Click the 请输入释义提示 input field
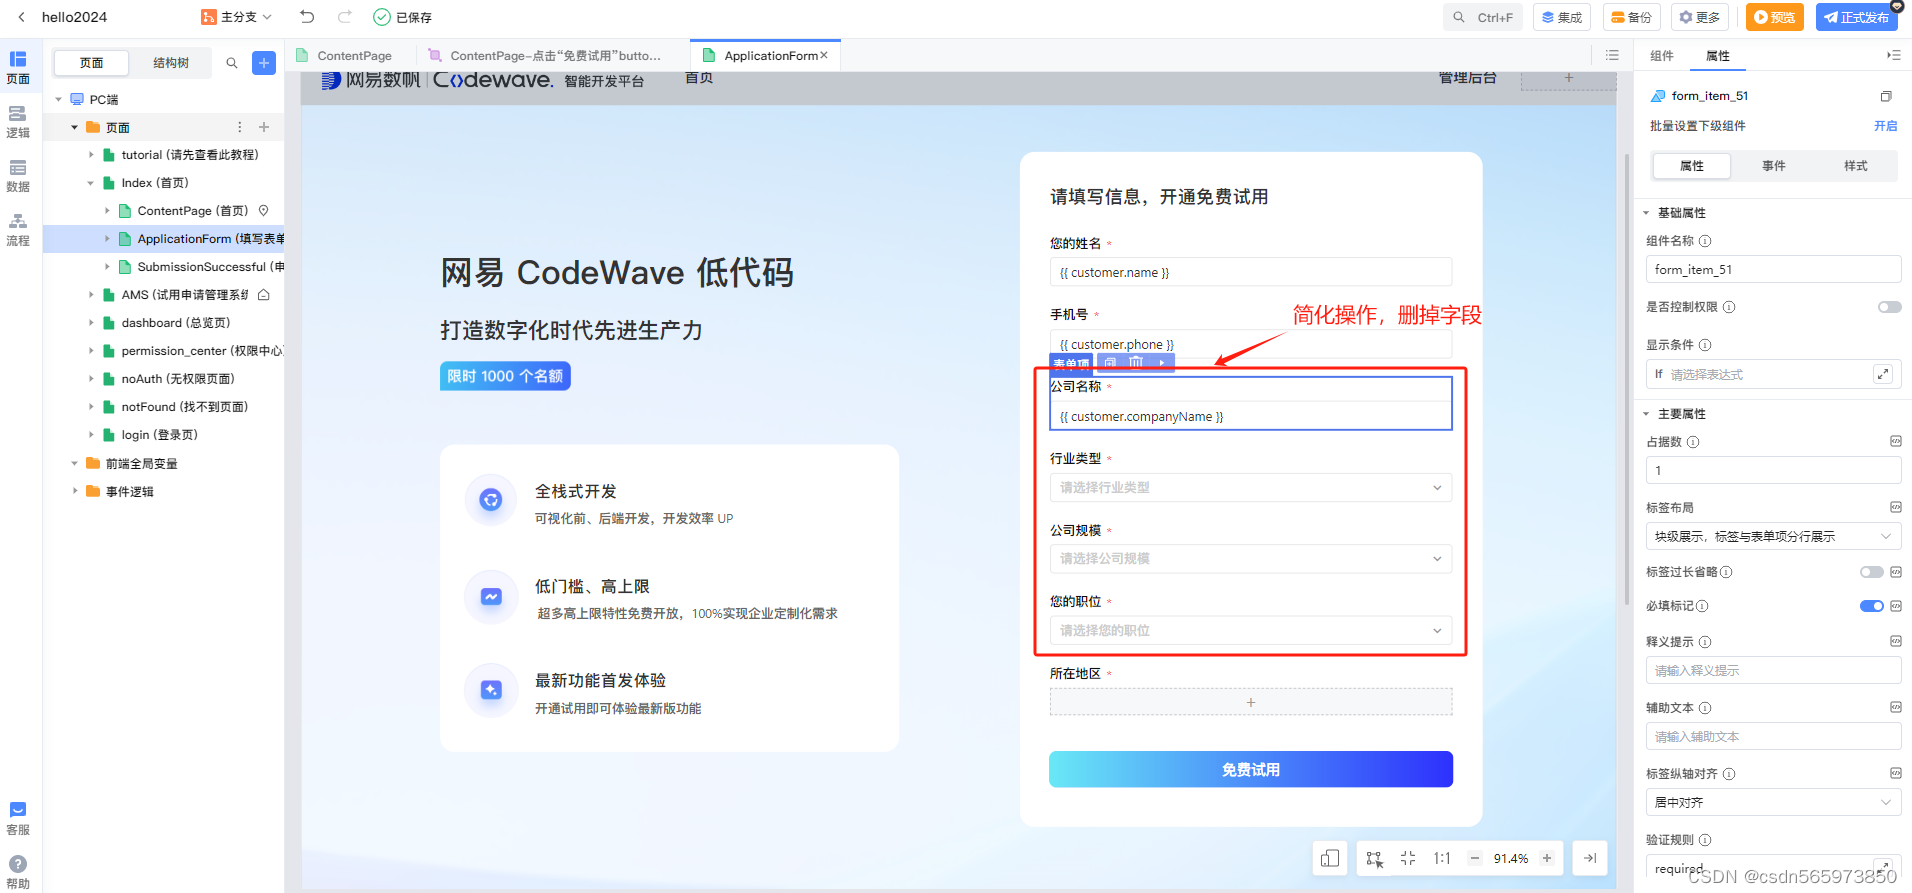This screenshot has width=1912, height=893. pos(1773,670)
